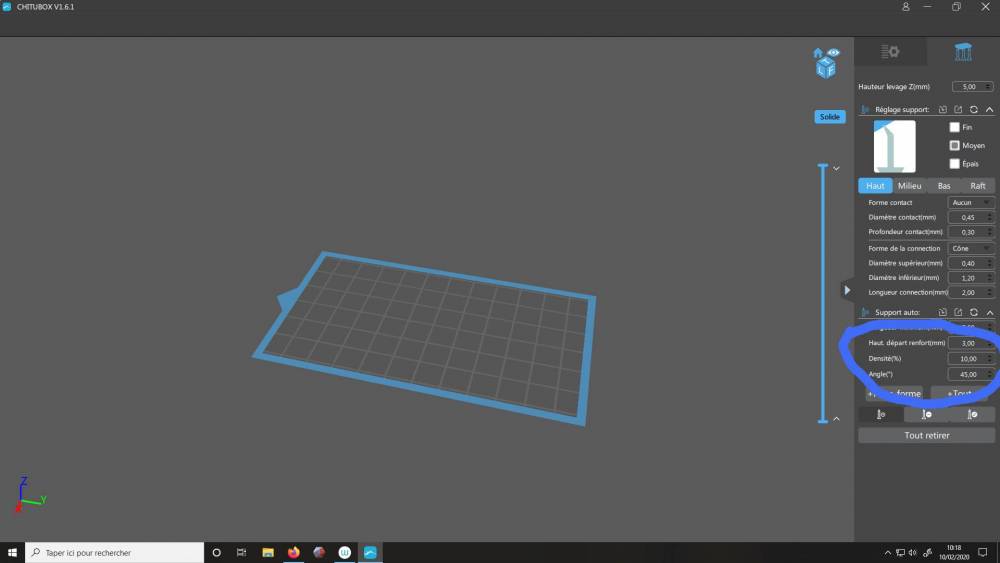
Task: Collapse the Réglage support section
Action: pos(990,110)
